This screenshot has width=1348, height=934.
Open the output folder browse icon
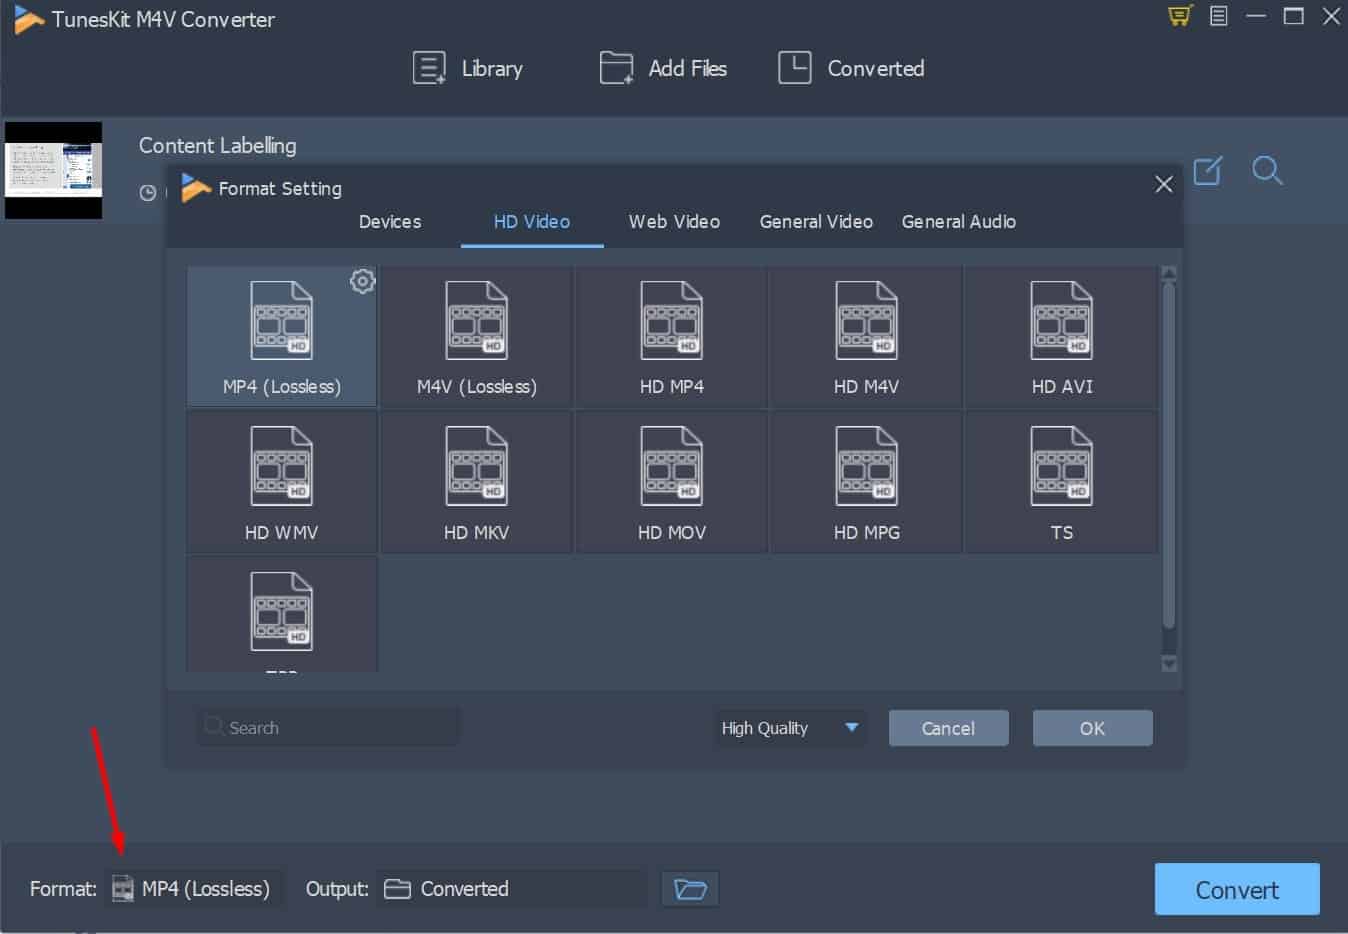(x=690, y=888)
